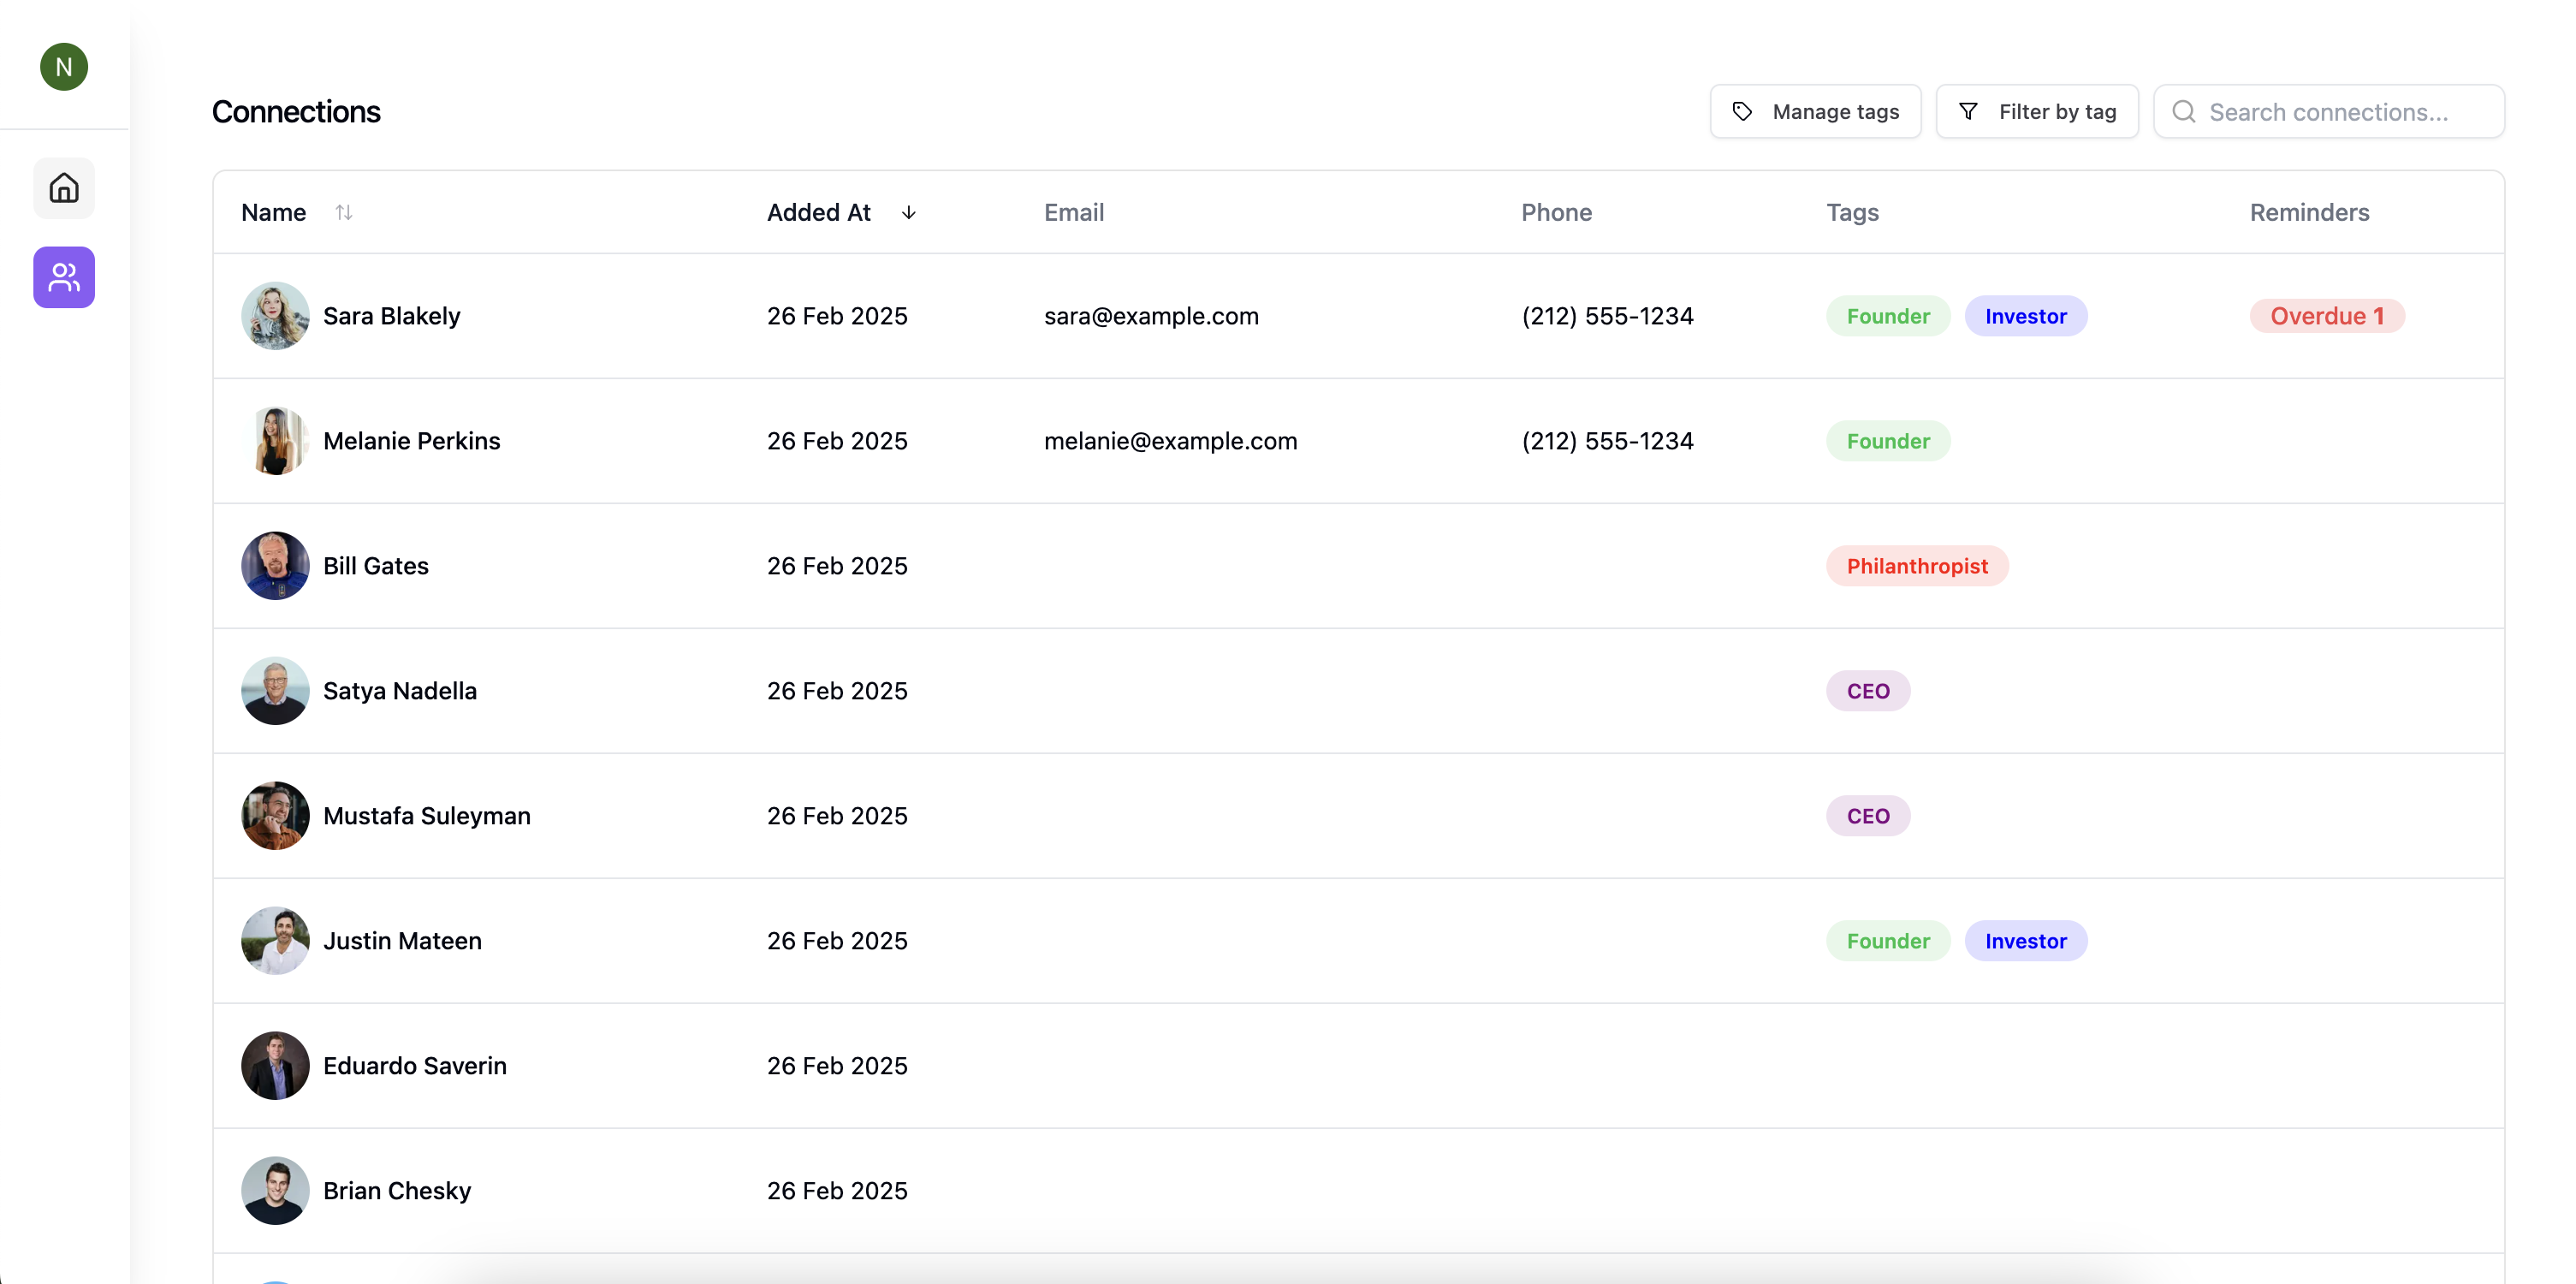Toggle Added At sort arrow
The image size is (2576, 1284).
908,212
